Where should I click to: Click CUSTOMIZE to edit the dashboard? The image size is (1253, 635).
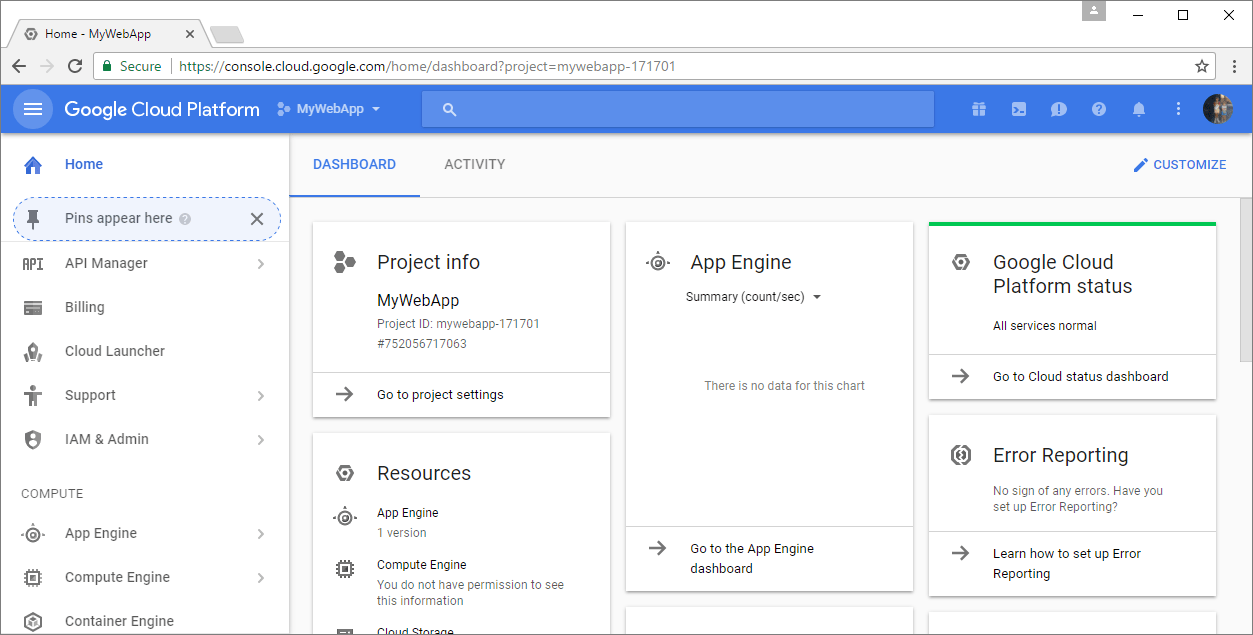[1180, 164]
